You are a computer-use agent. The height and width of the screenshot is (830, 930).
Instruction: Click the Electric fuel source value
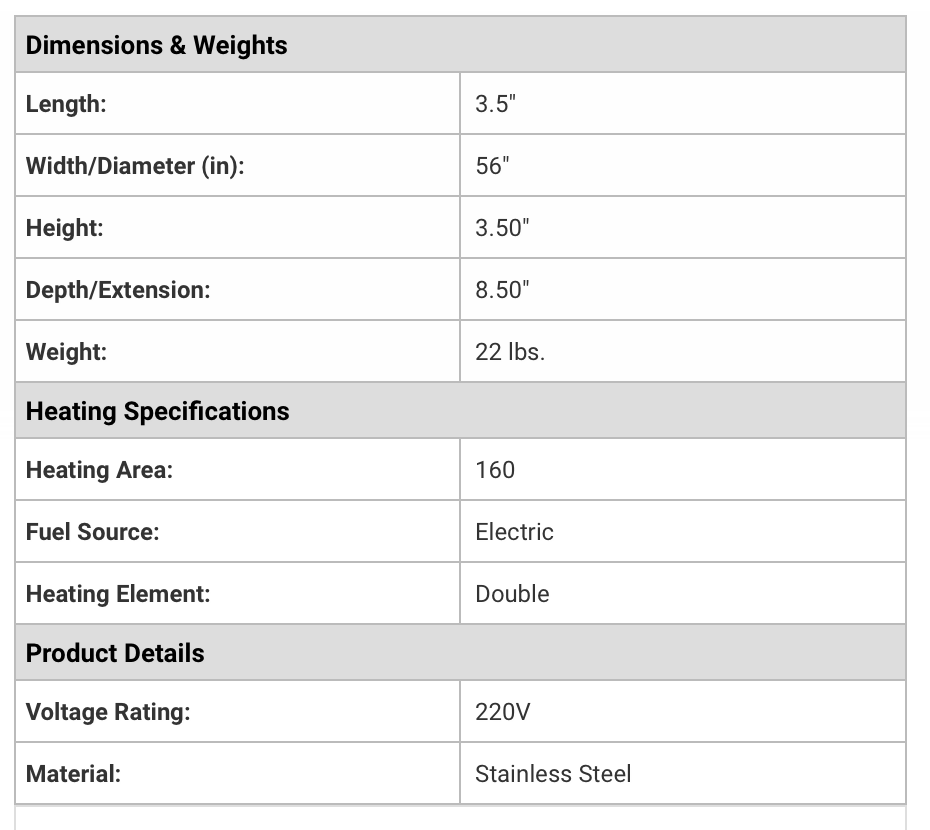click(x=514, y=532)
